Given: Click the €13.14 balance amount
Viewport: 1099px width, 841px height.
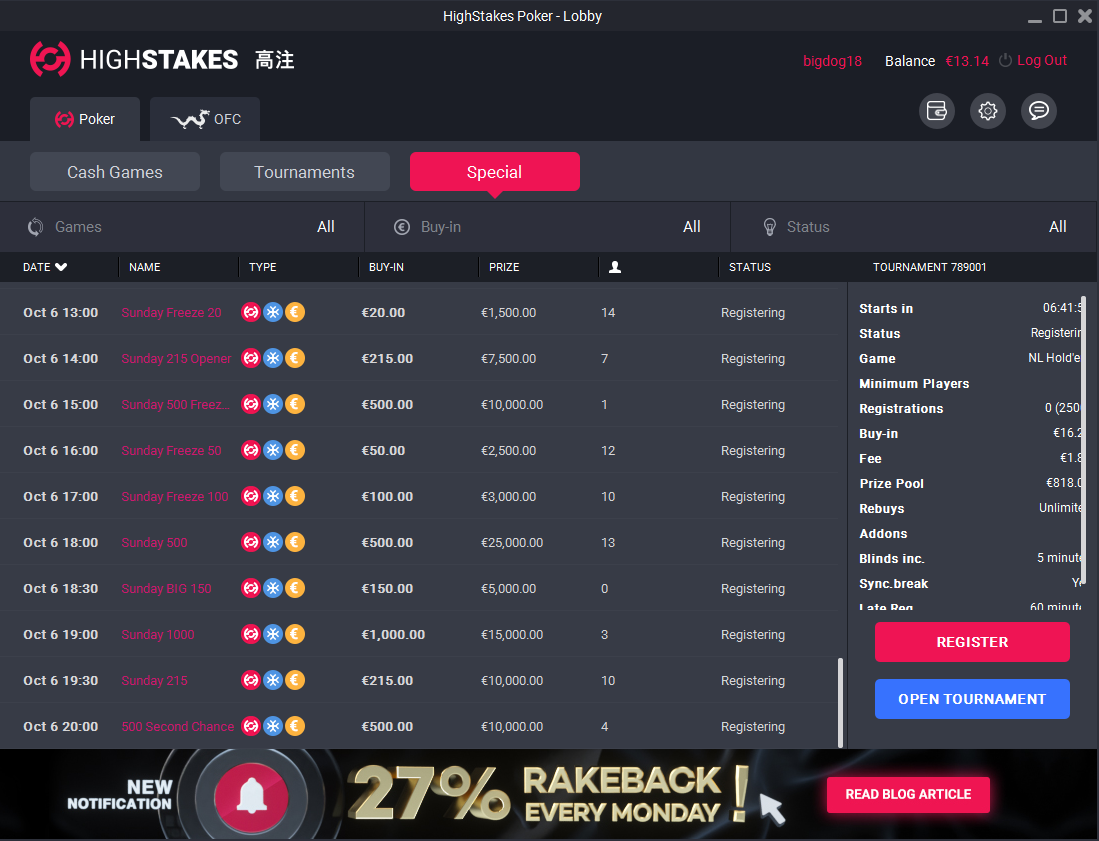Looking at the screenshot, I should coord(967,61).
